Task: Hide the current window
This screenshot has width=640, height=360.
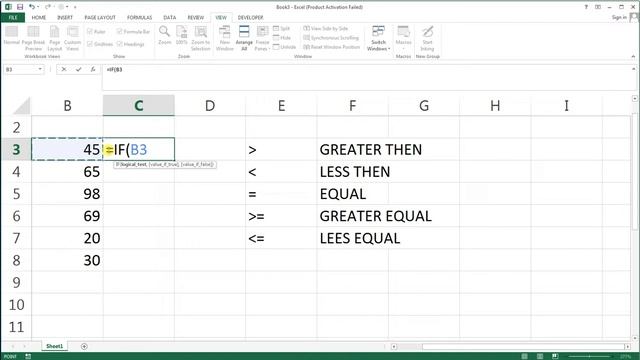Action: [x=282, y=38]
